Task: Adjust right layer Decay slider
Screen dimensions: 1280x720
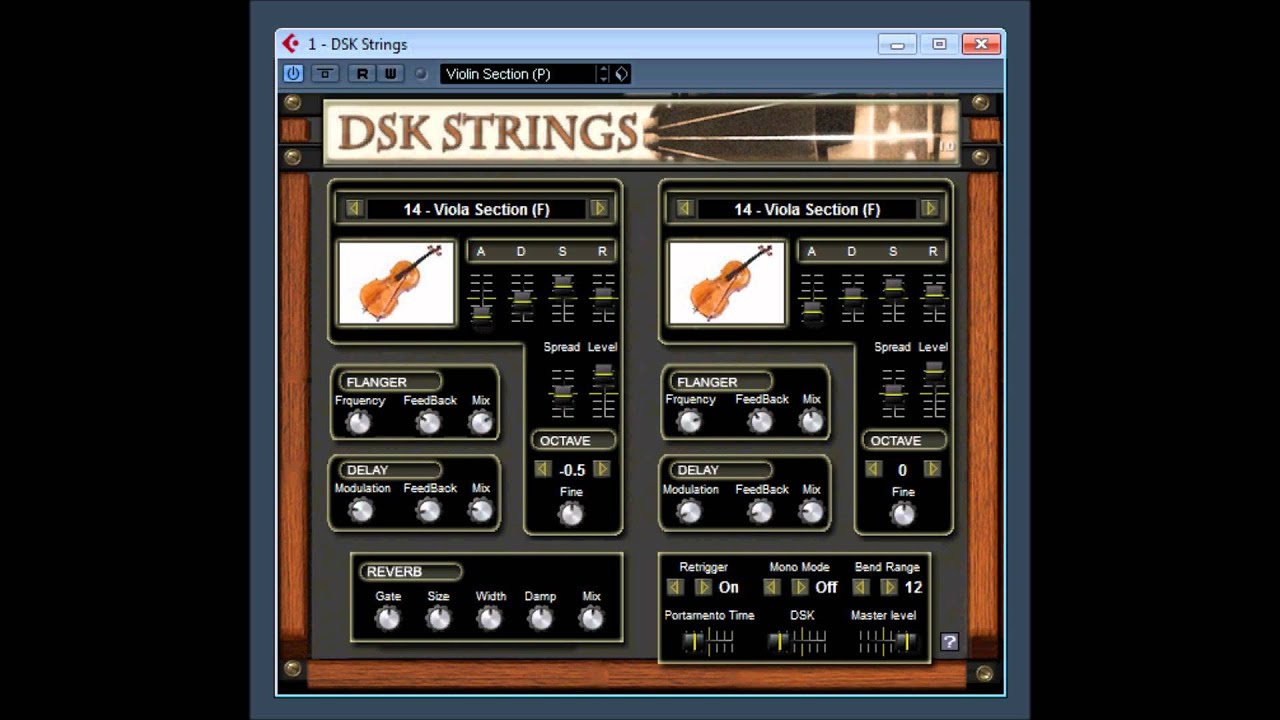Action: pyautogui.click(x=852, y=298)
